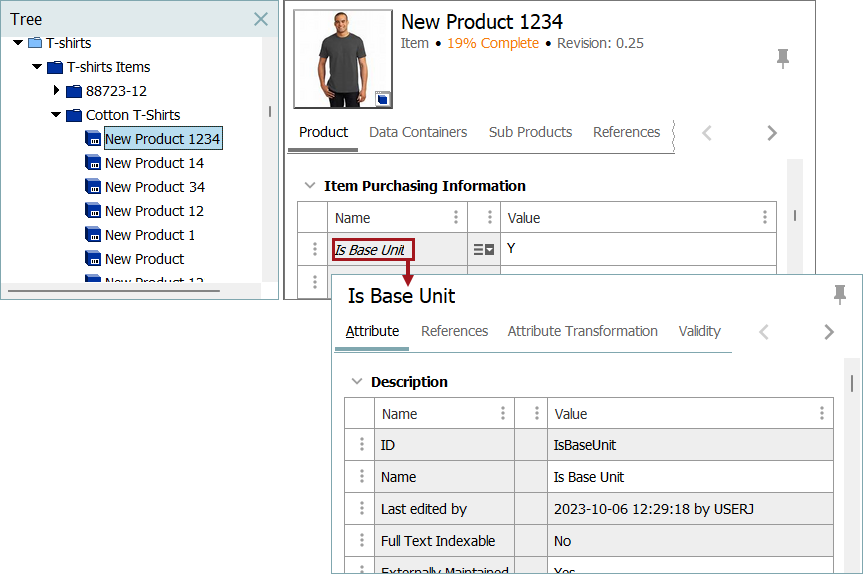Image resolution: width=863 pixels, height=574 pixels.
Task: Open the Is Base Unit attribute link
Action: [370, 250]
